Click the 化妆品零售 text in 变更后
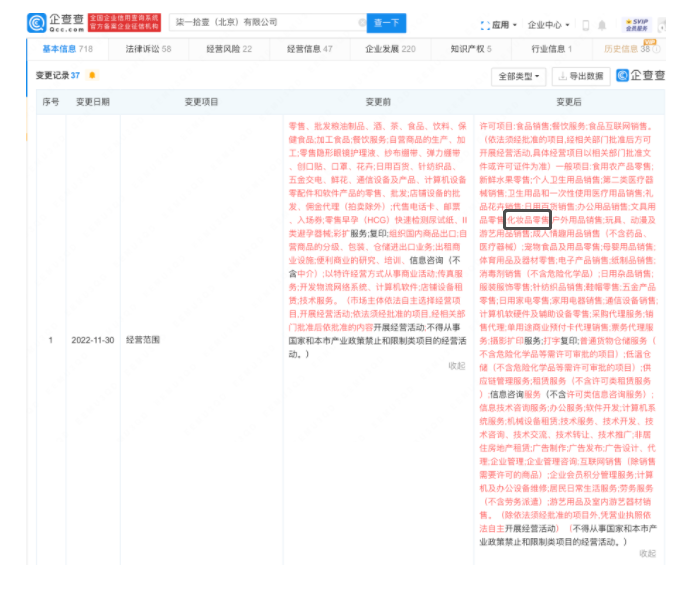 pyautogui.click(x=527, y=220)
